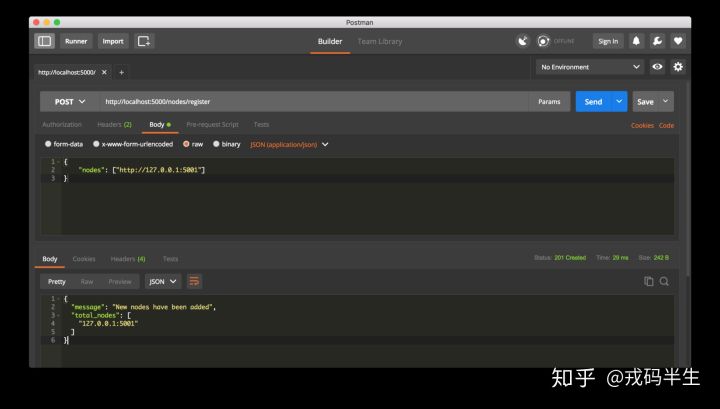The width and height of the screenshot is (720, 409).
Task: Open the POST method dropdown
Action: [69, 101]
